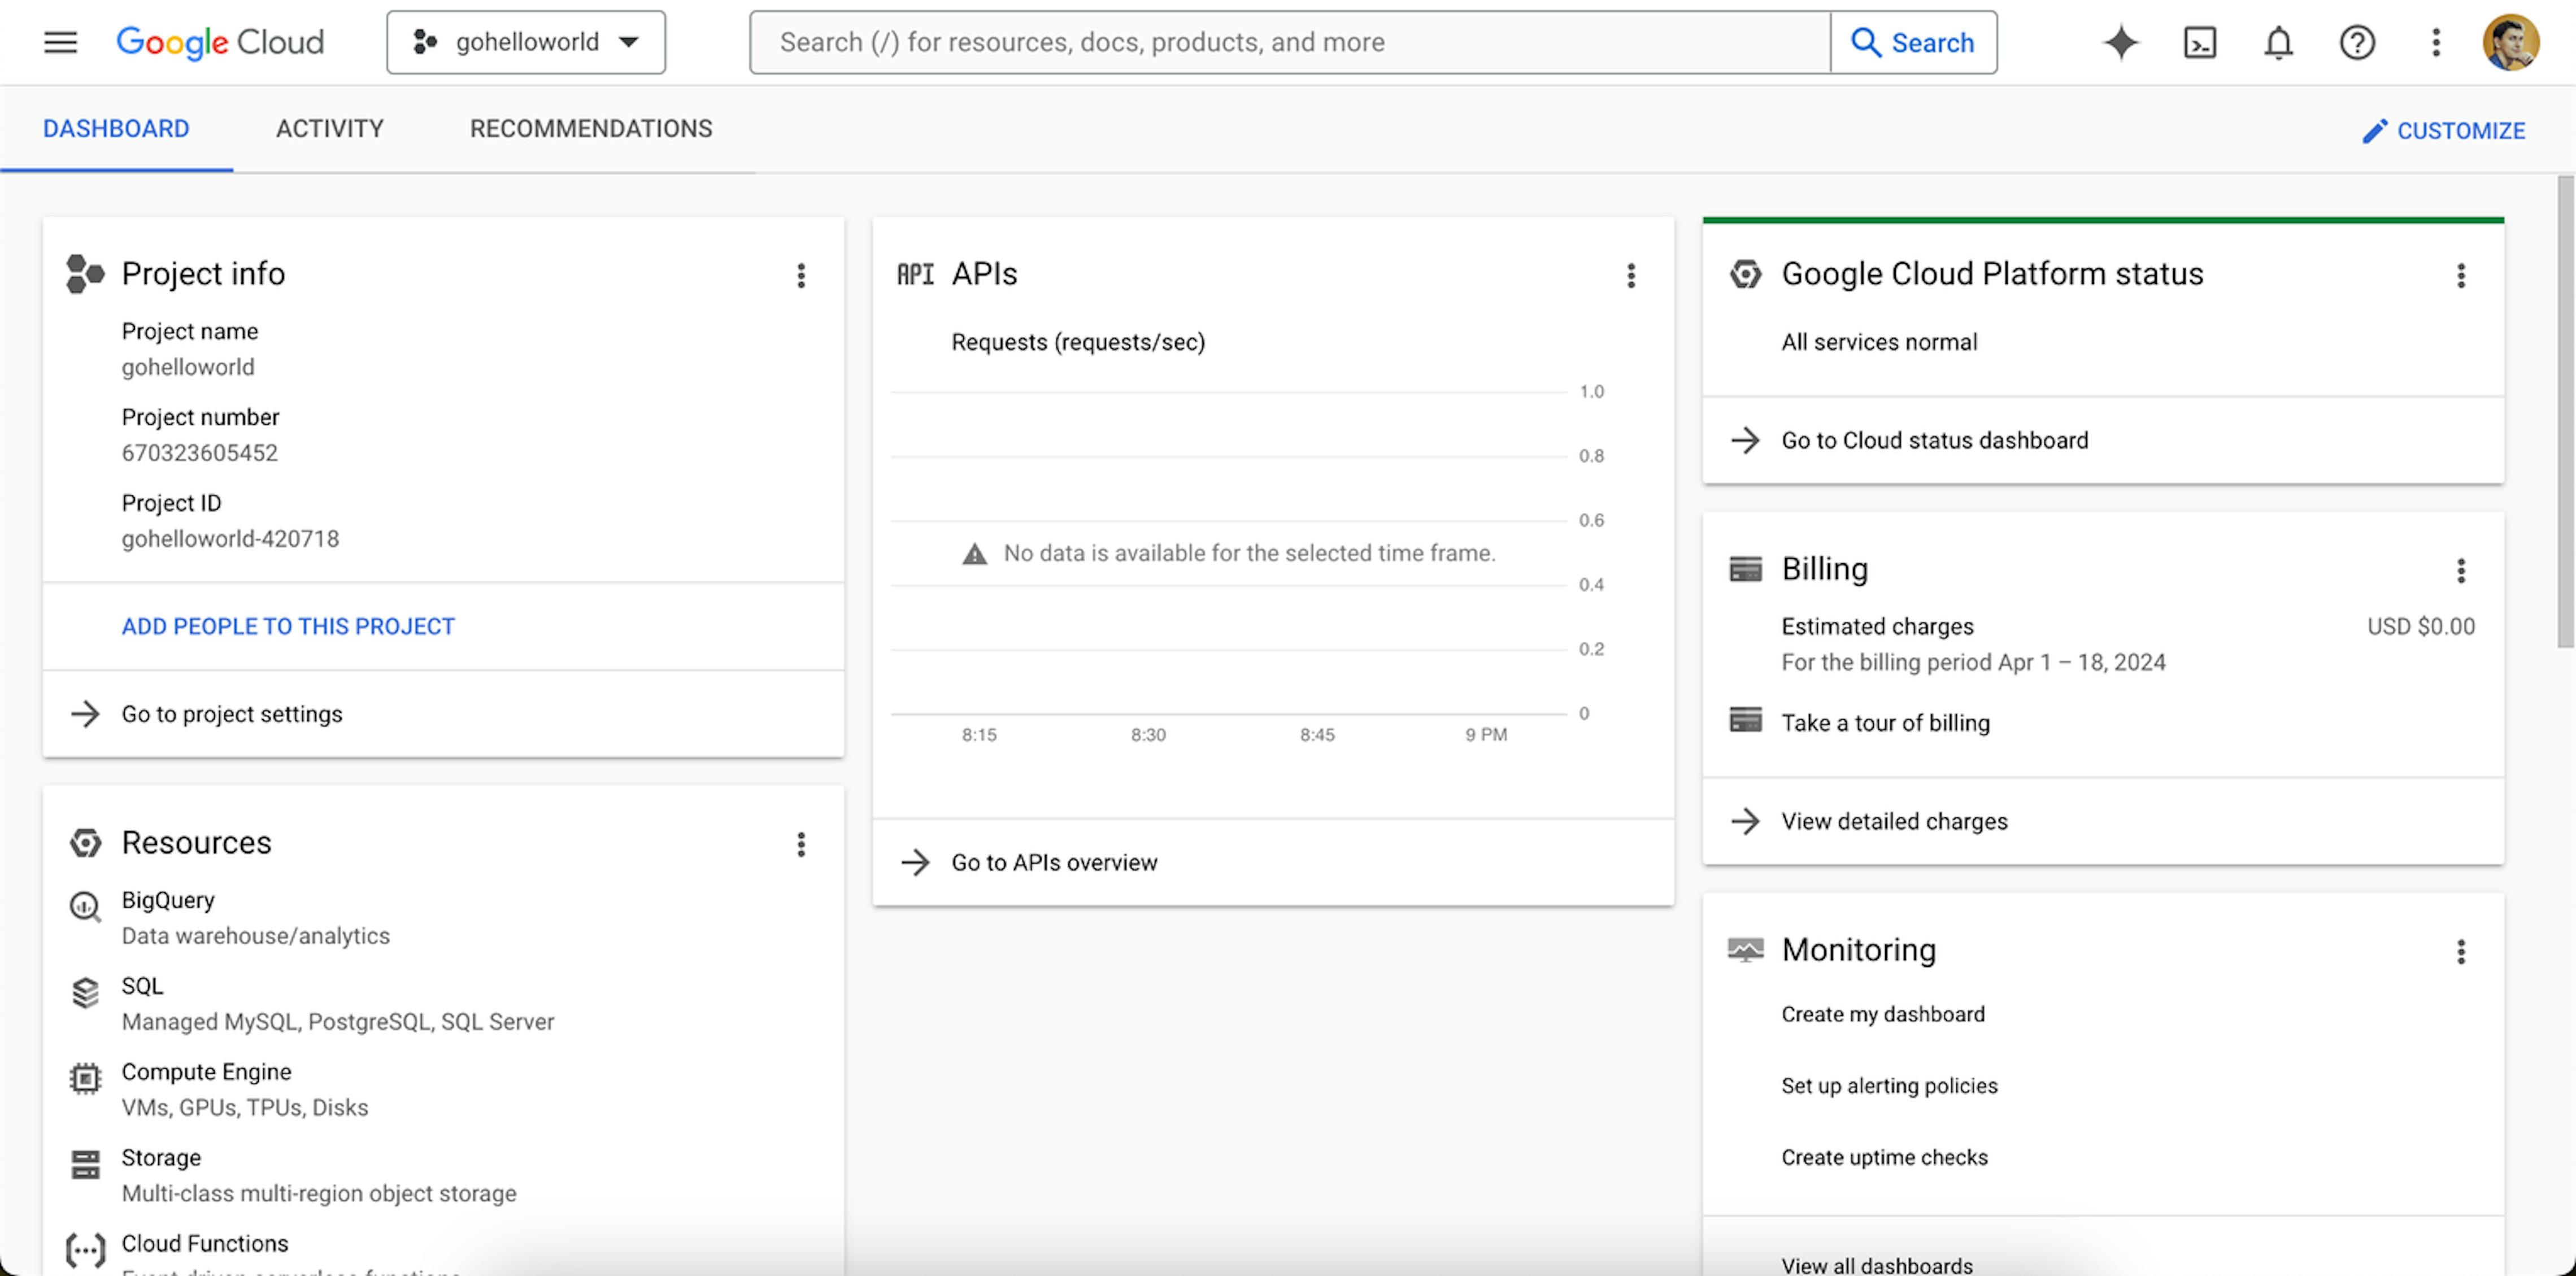2576x1276 pixels.
Task: Click the Resources card header icon
Action: coord(85,843)
